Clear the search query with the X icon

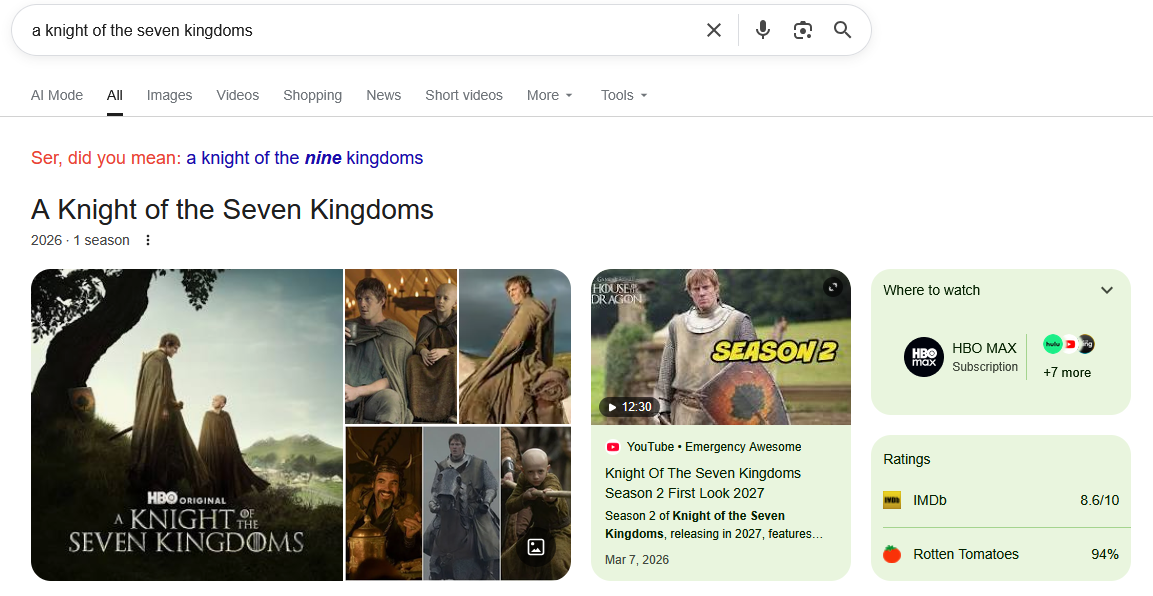[713, 30]
